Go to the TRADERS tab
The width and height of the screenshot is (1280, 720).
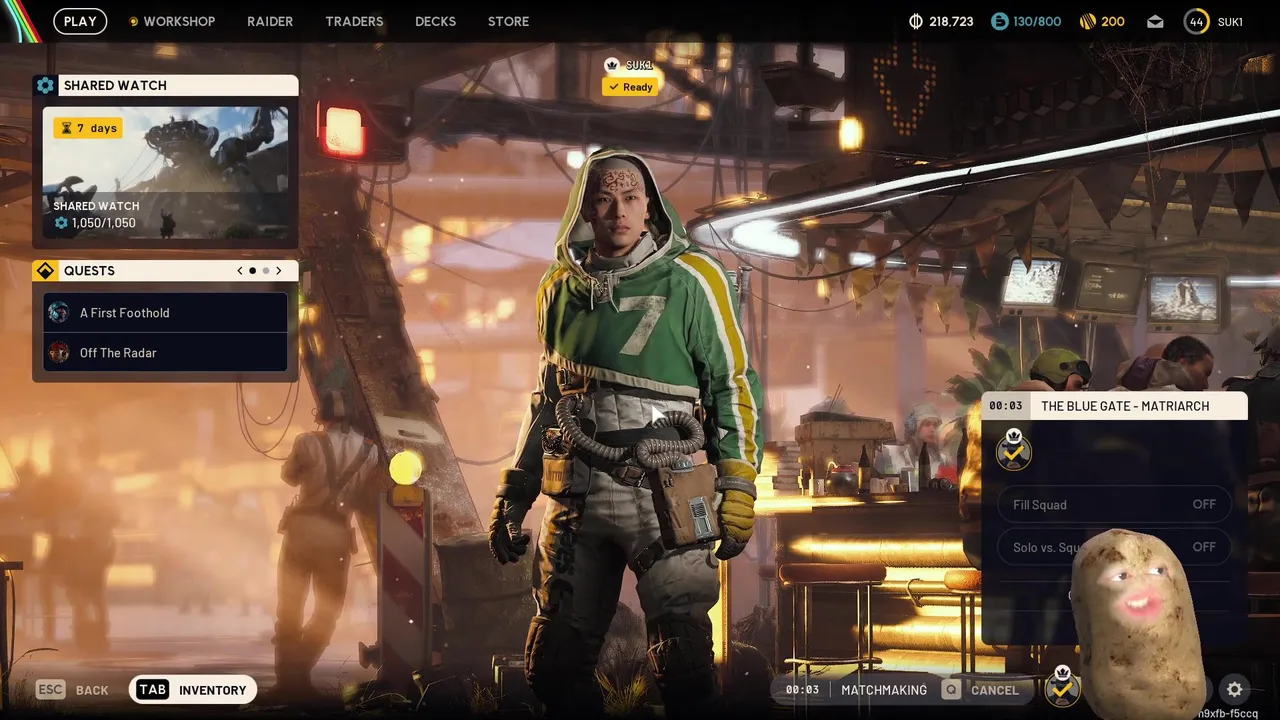tap(354, 21)
